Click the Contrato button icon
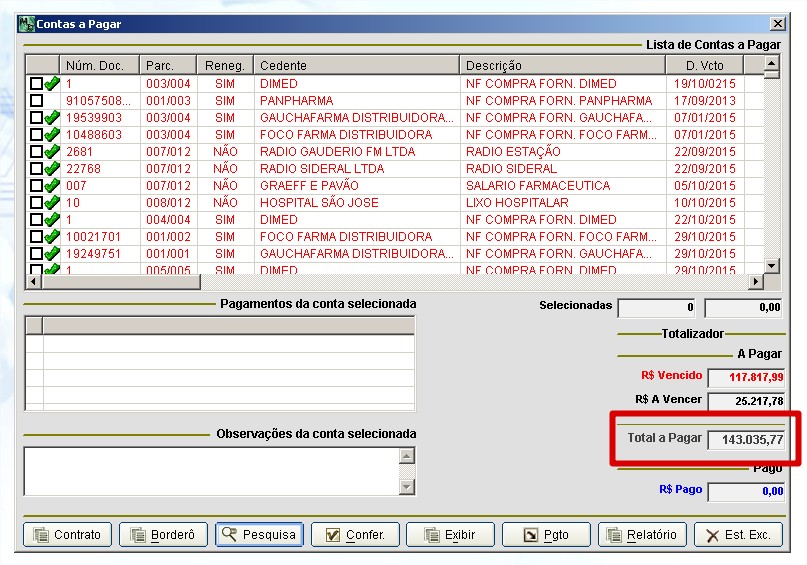This screenshot has width=807, height=565. [x=41, y=535]
